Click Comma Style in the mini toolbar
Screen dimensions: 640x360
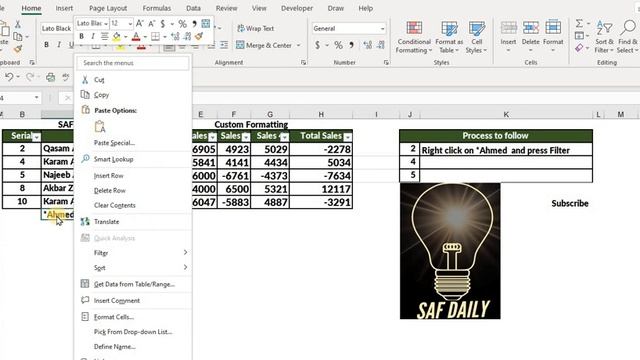pyautogui.click(x=194, y=23)
